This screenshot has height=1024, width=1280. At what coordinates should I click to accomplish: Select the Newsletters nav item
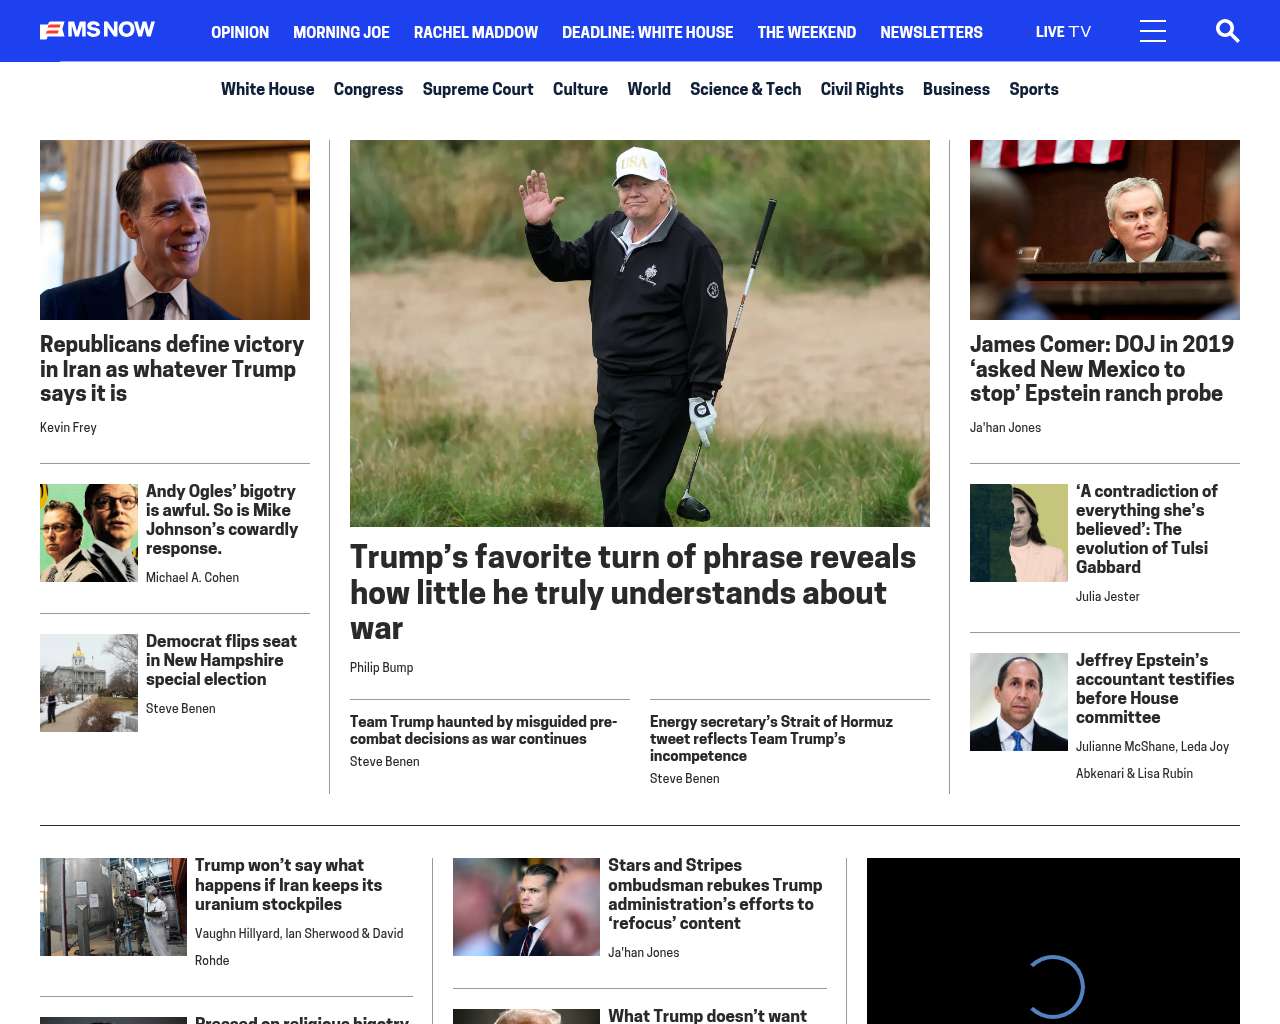tap(931, 32)
